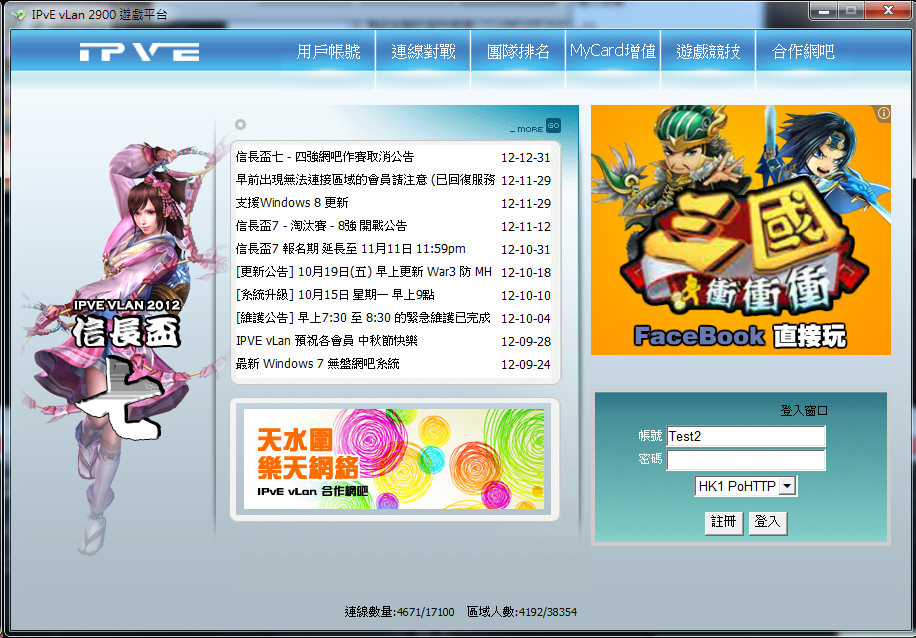Click the 註冊 register button
This screenshot has width=916, height=638.
point(723,522)
